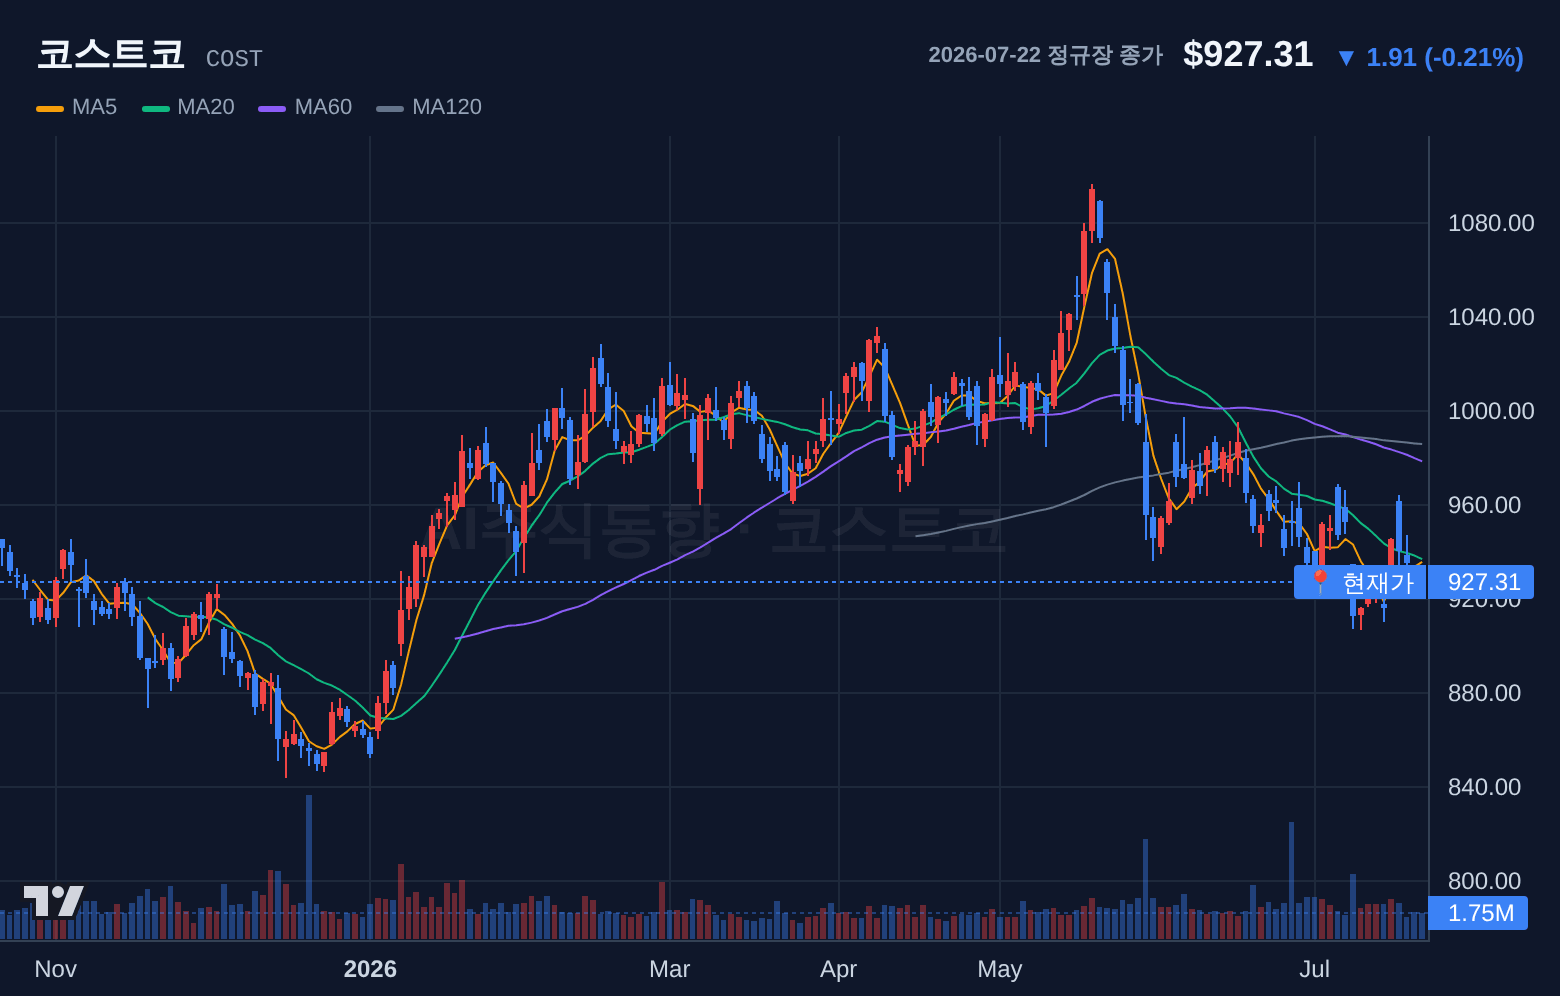Viewport: 1560px width, 996px height.
Task: Click the COST ticker symbol
Action: point(234,59)
